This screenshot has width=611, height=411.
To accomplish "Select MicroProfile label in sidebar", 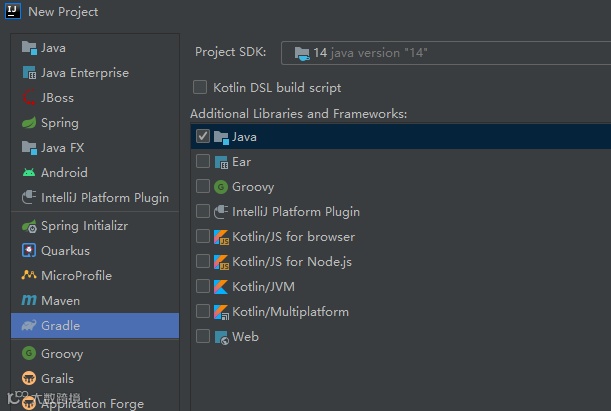I will [76, 276].
